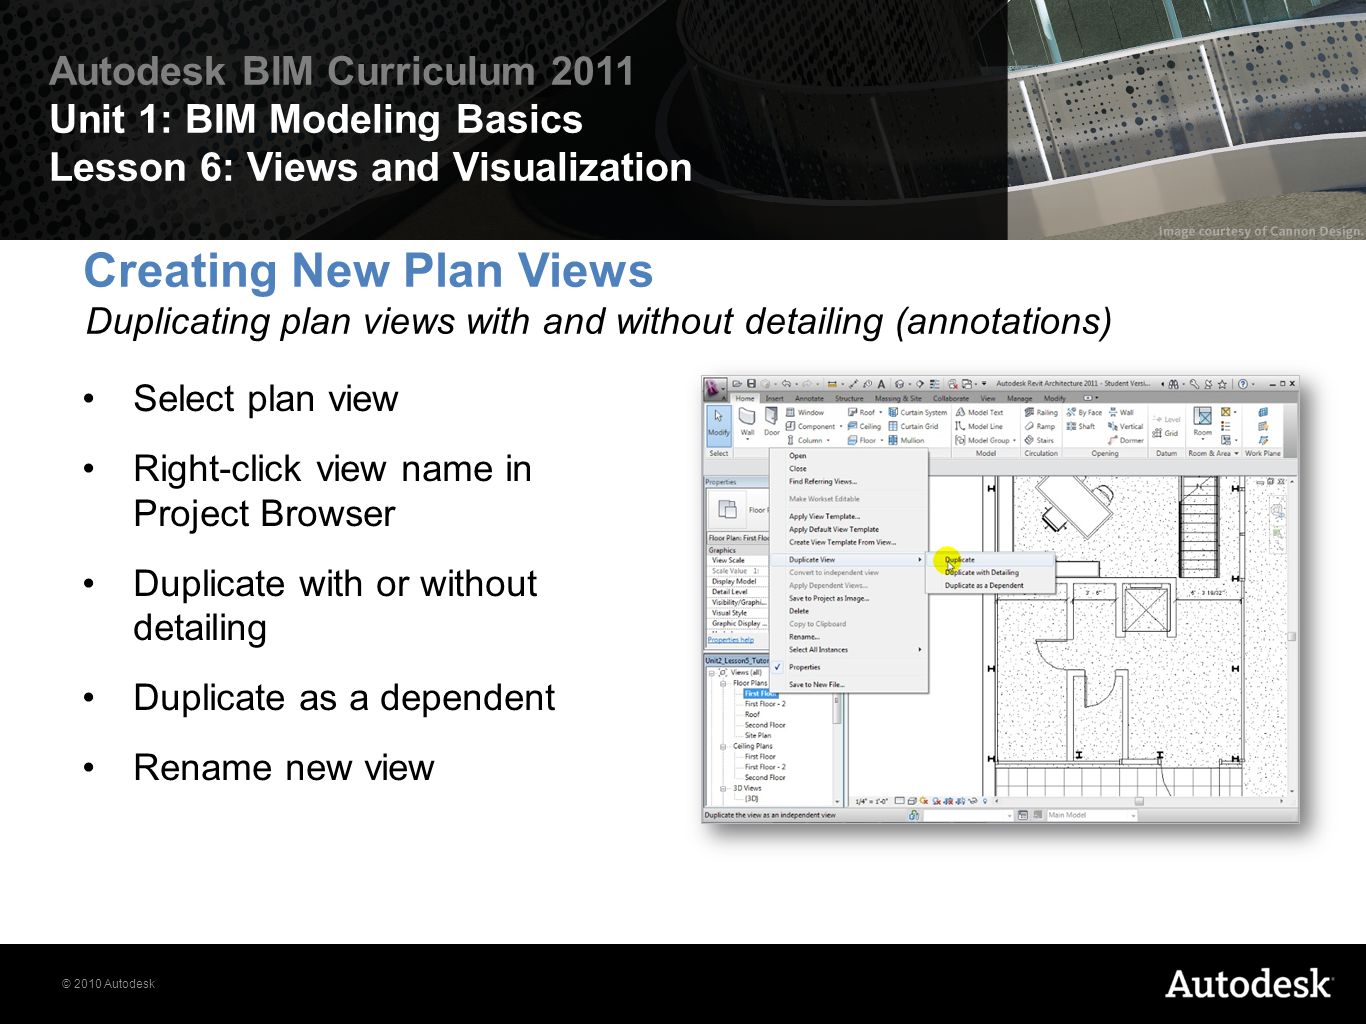
Task: Select First Floor under Floor Plans
Action: 760,693
